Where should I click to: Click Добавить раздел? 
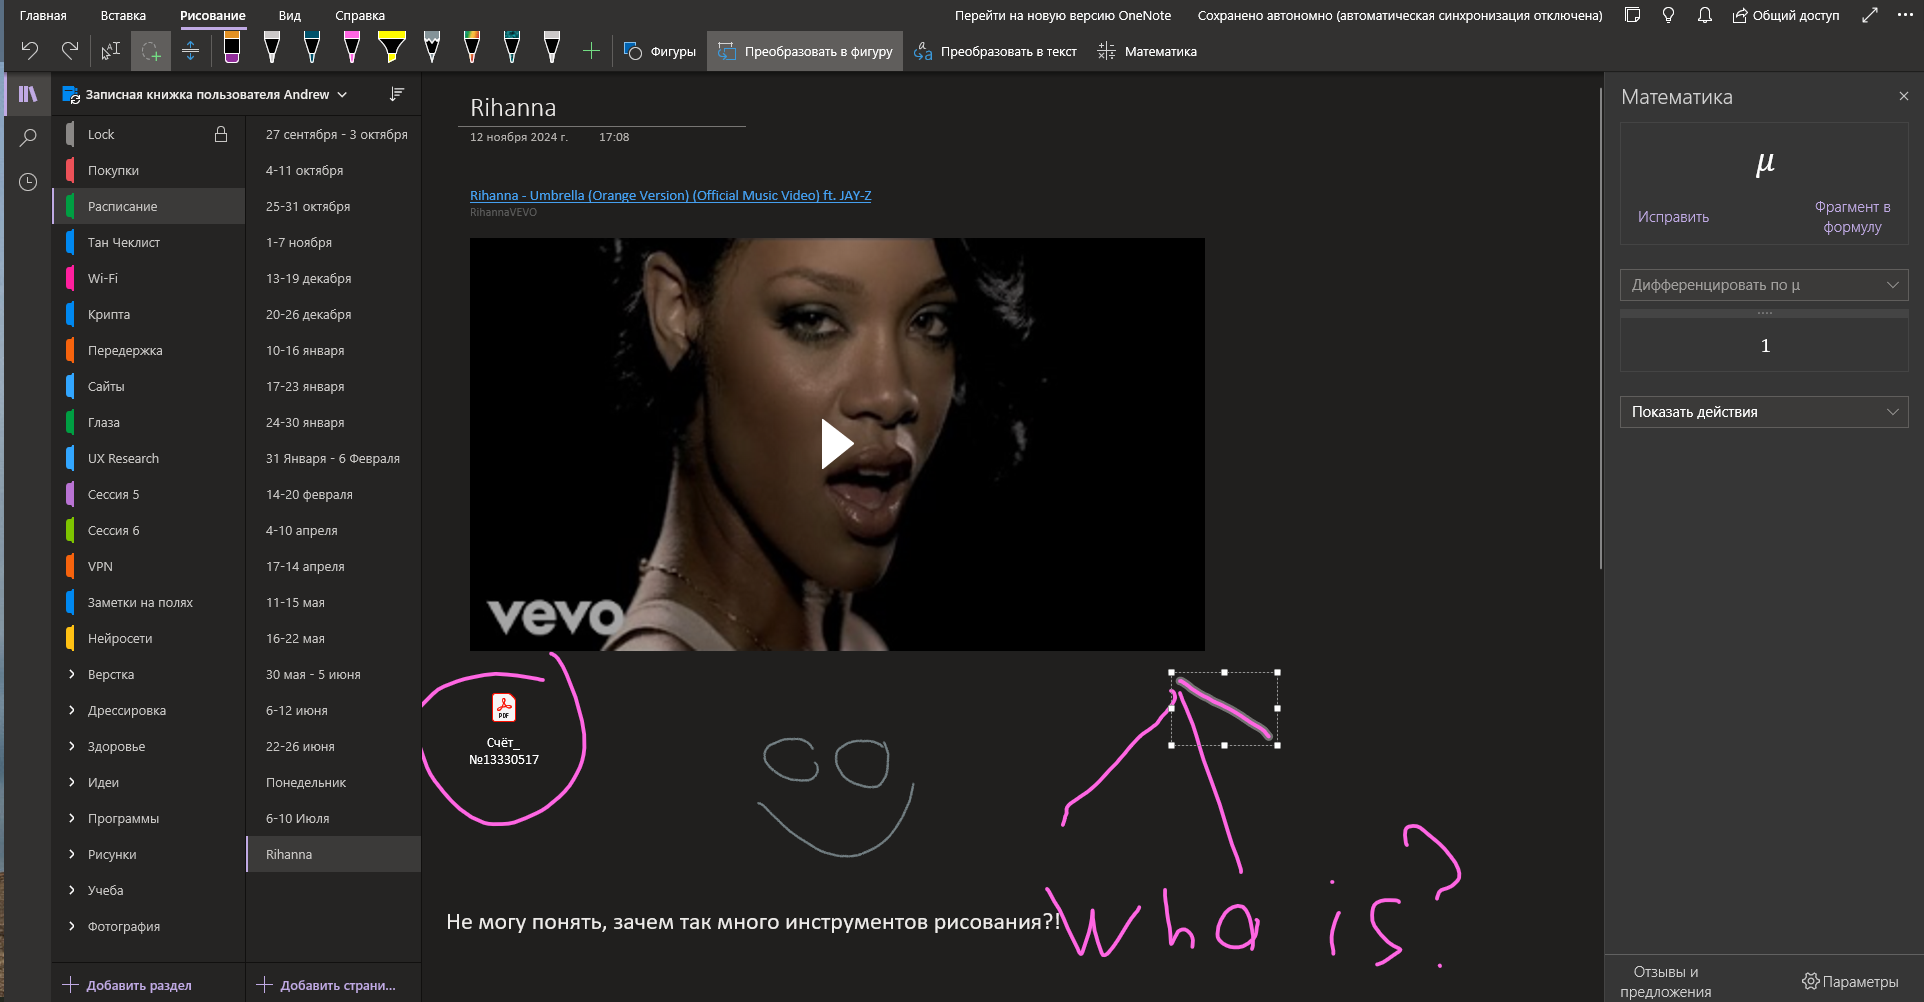pos(127,985)
